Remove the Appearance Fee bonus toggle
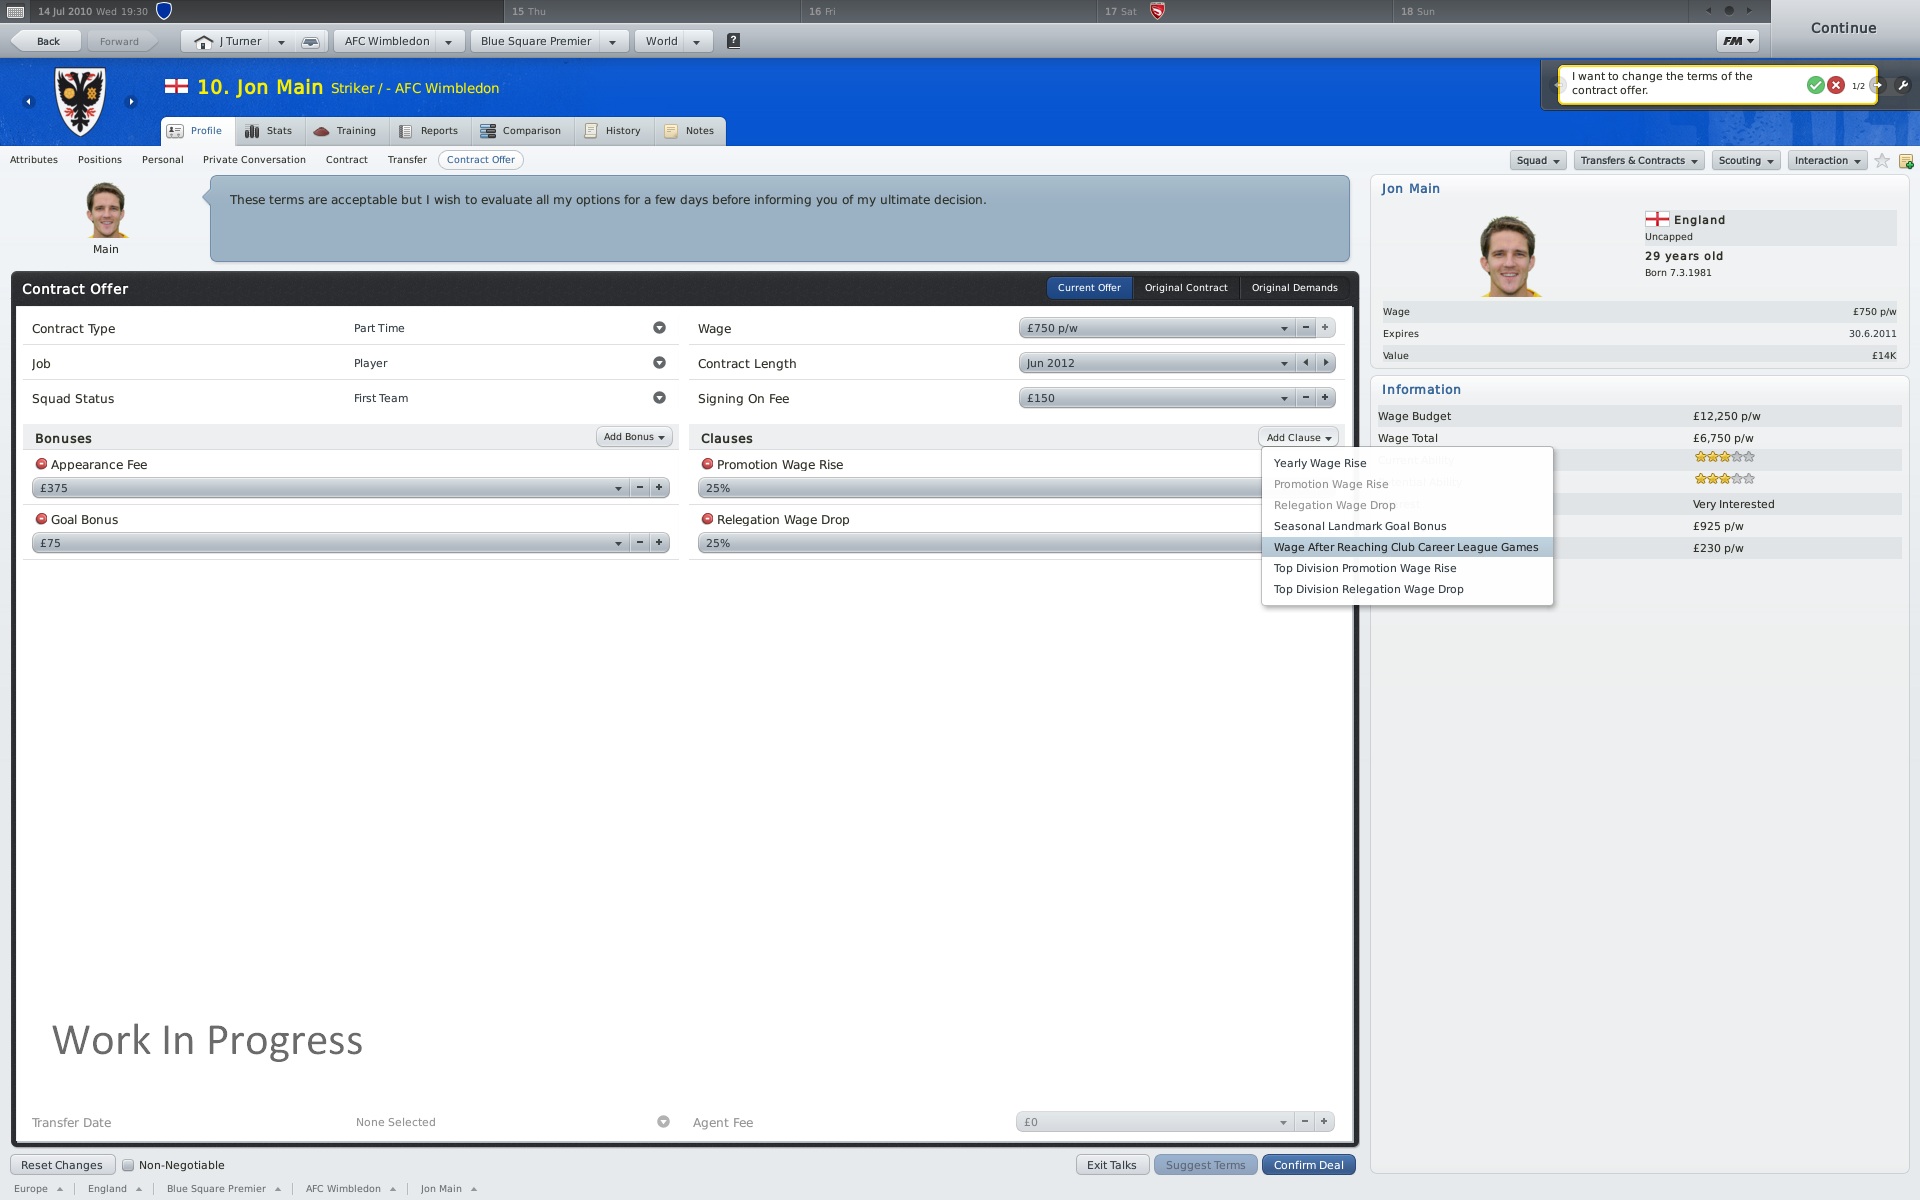Image resolution: width=1920 pixels, height=1200 pixels. (x=40, y=464)
